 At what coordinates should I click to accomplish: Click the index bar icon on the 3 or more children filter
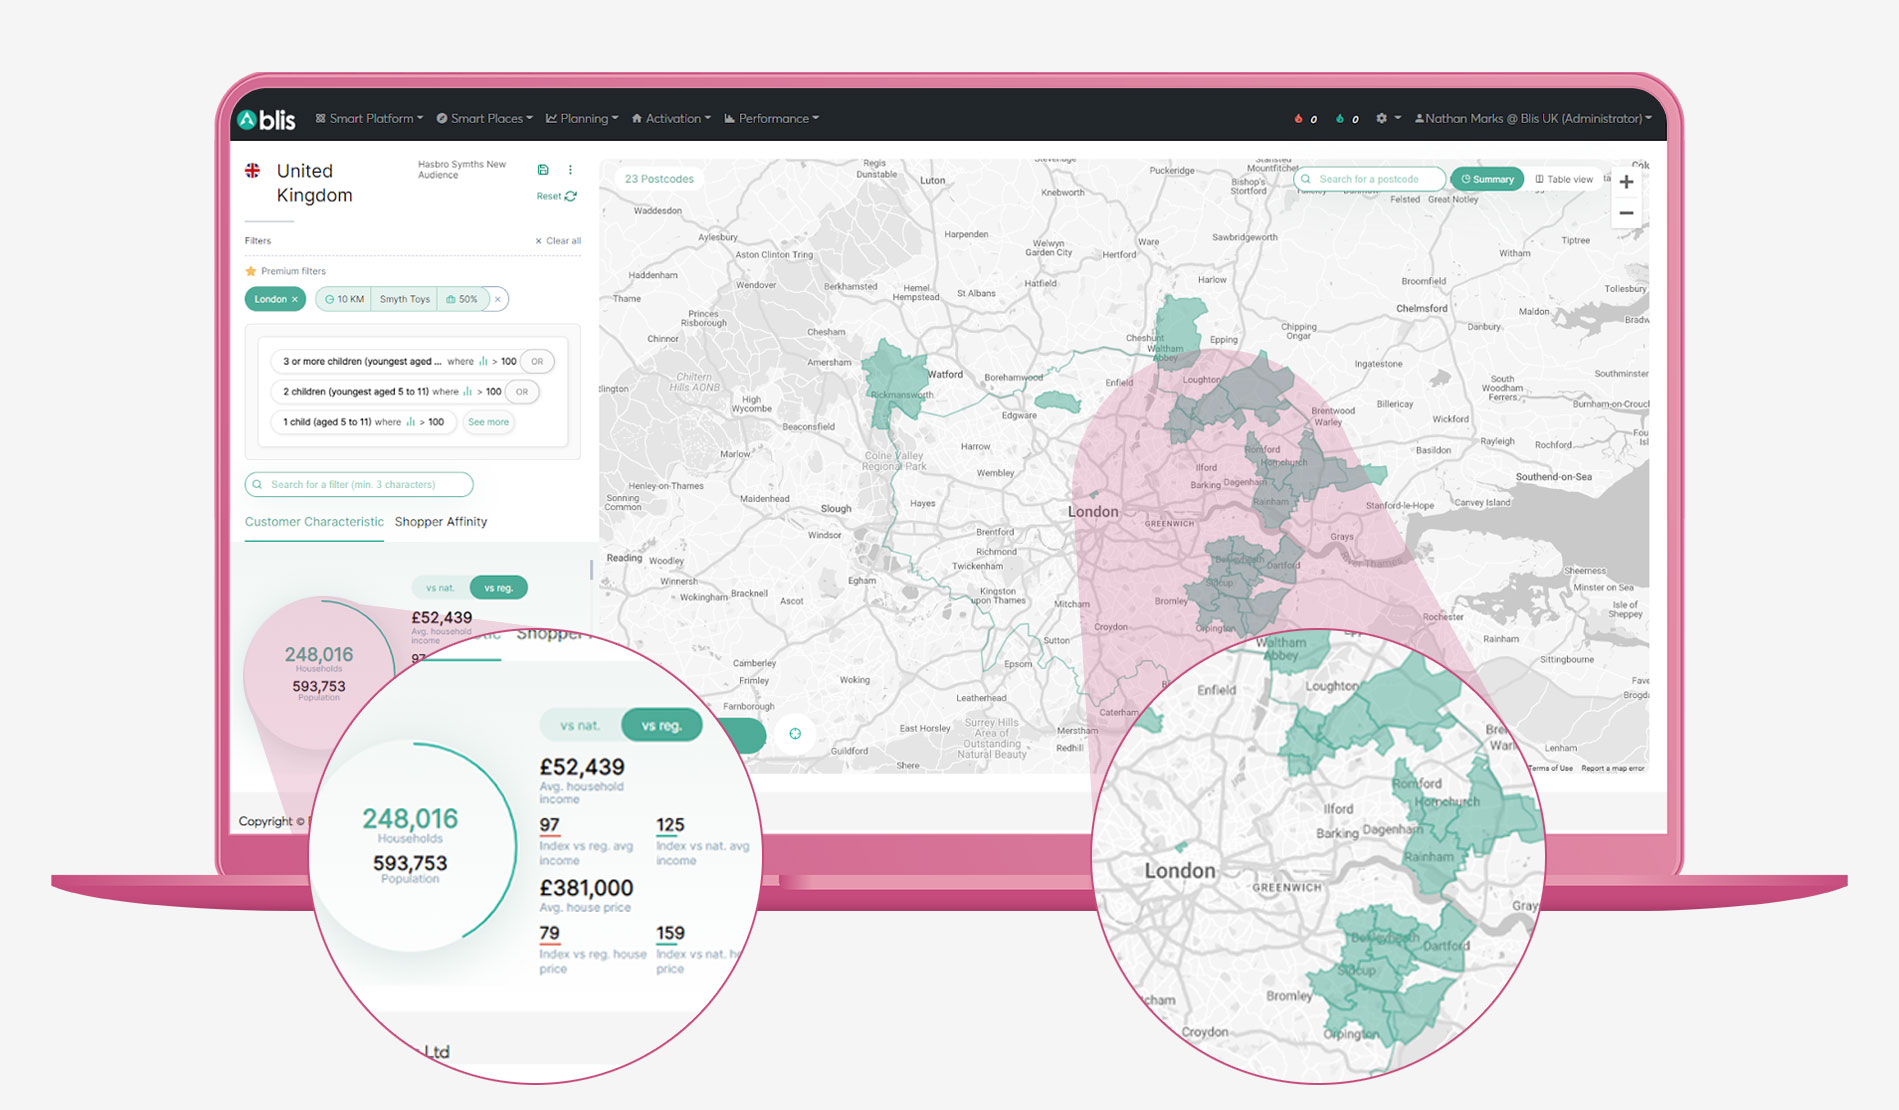click(483, 361)
